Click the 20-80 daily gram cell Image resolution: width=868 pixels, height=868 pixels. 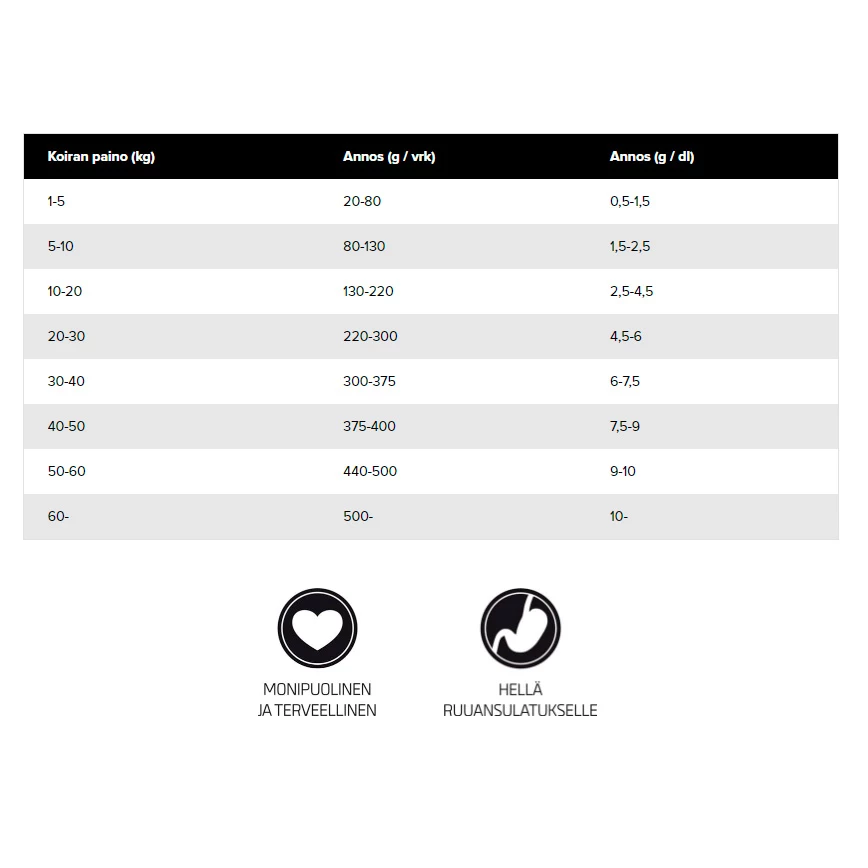coord(362,202)
